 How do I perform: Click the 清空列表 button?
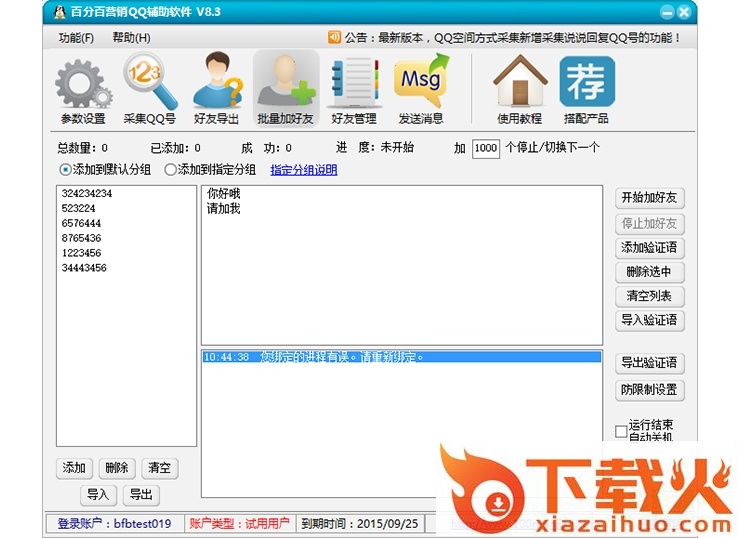pos(649,296)
